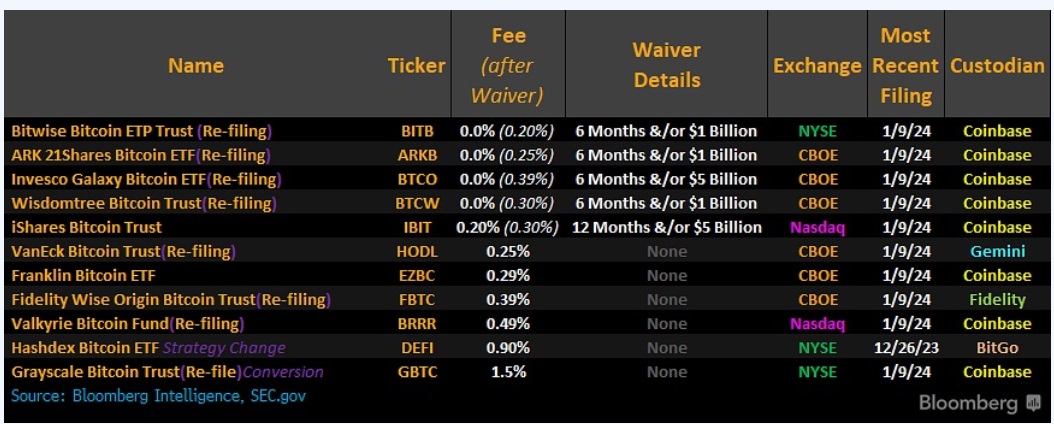The image size is (1054, 424).
Task: Click the Most Recent Filing header
Action: [906, 66]
